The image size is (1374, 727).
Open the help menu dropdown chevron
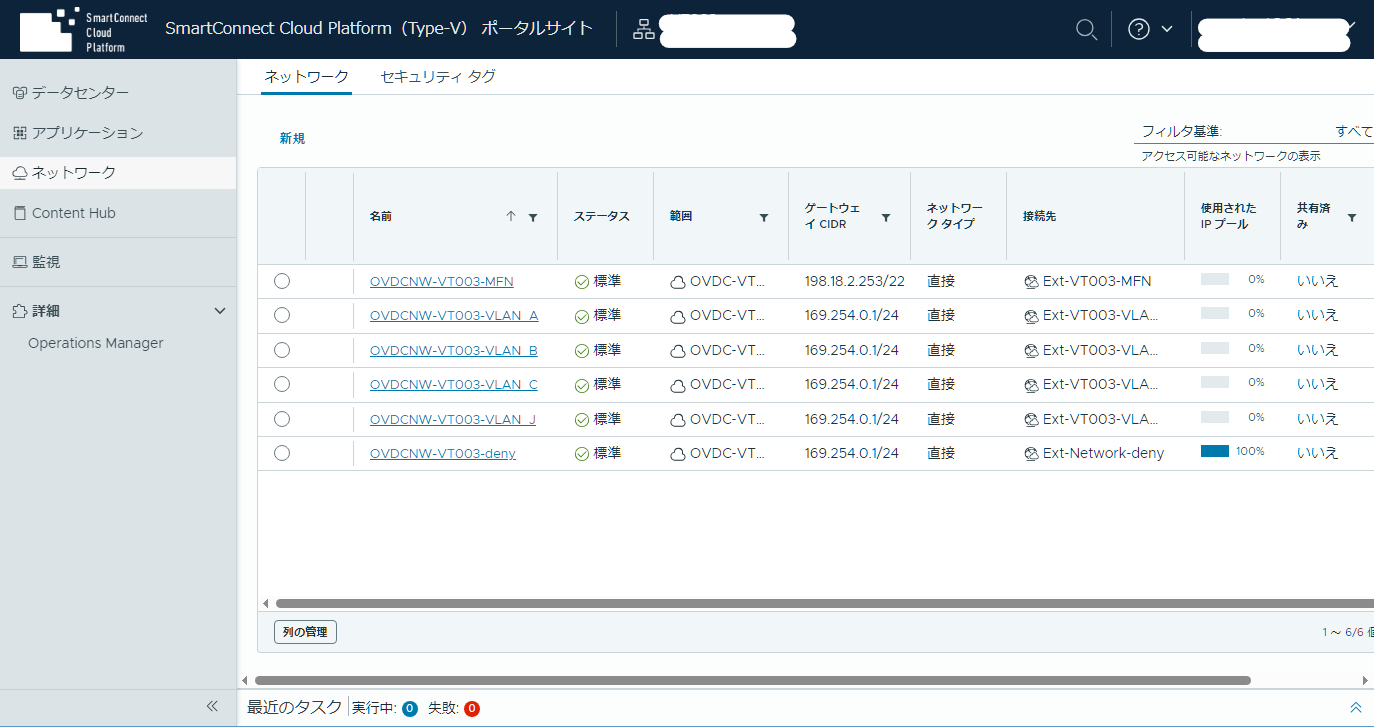(1167, 29)
